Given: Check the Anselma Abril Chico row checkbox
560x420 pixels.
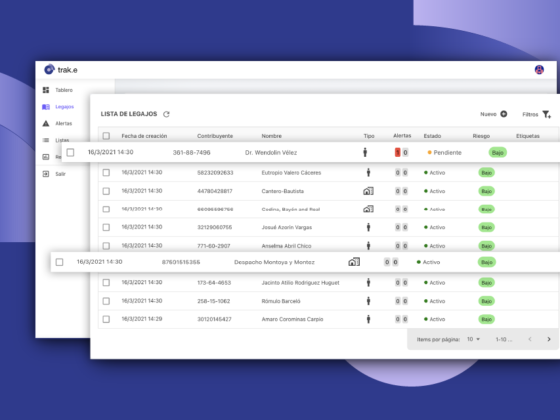Looking at the screenshot, I should tap(106, 246).
